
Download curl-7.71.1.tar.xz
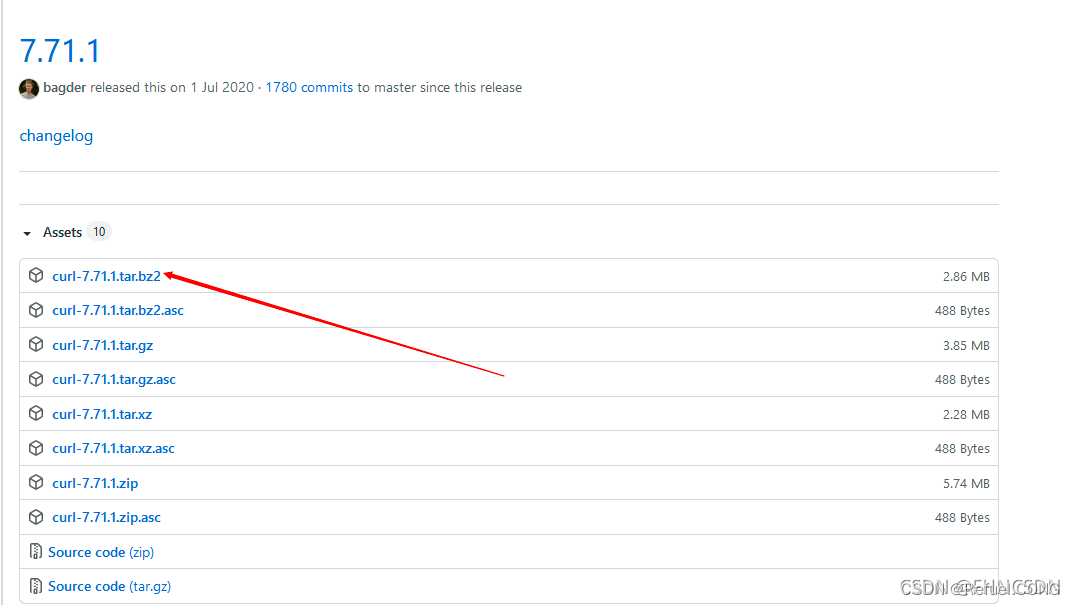[102, 414]
